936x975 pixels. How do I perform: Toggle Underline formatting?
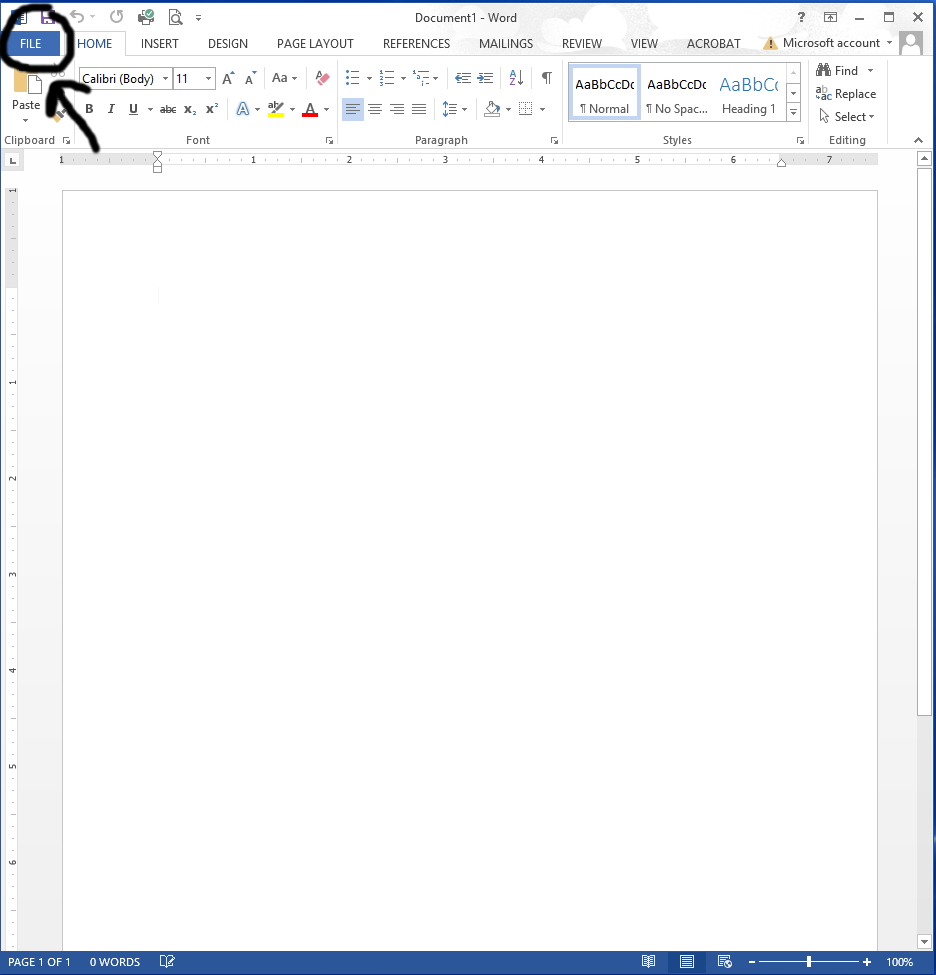[x=133, y=109]
